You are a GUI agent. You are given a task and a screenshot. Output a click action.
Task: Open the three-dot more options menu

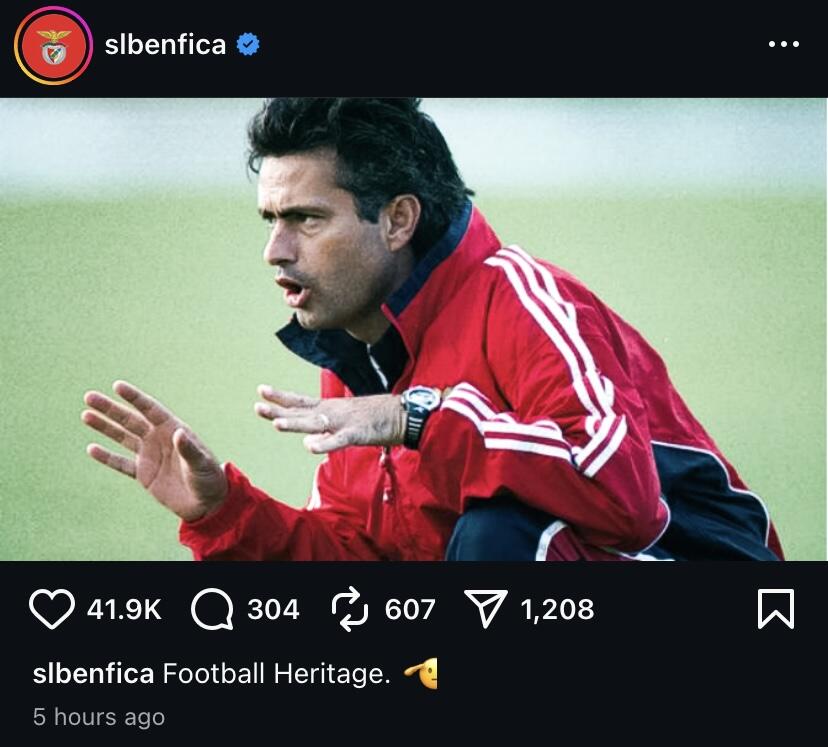coord(783,45)
